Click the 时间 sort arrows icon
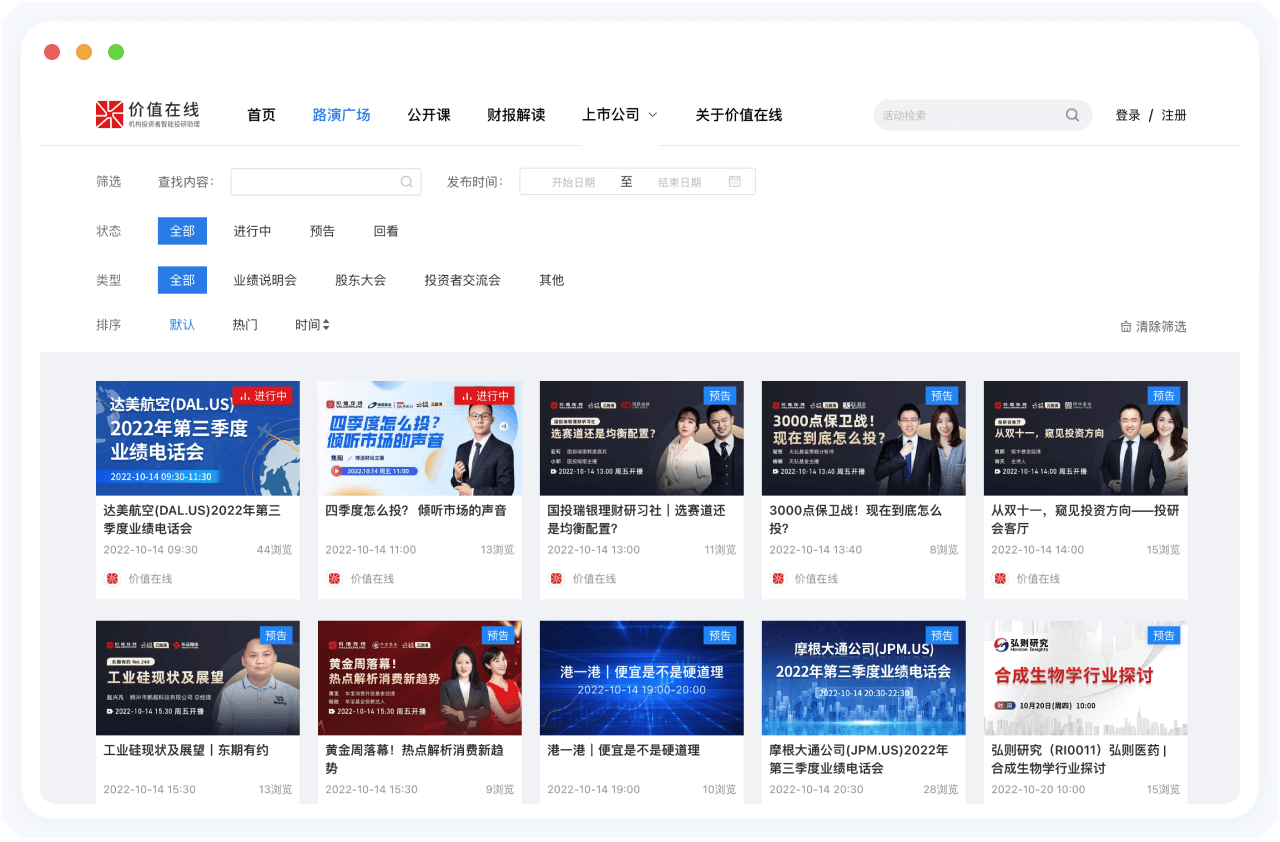This screenshot has width=1280, height=842. (326, 325)
